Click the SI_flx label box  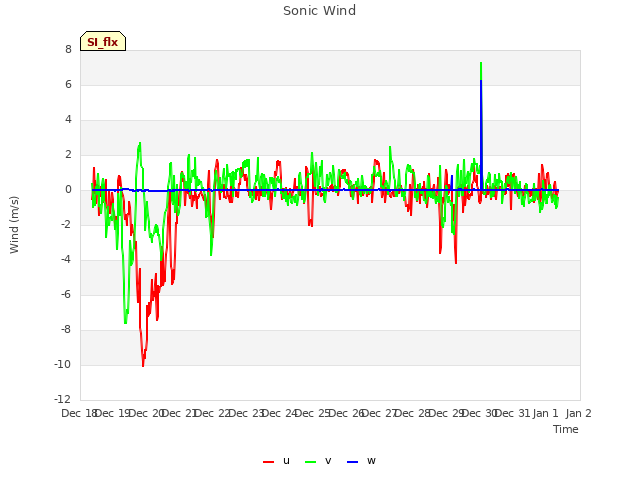tap(103, 41)
